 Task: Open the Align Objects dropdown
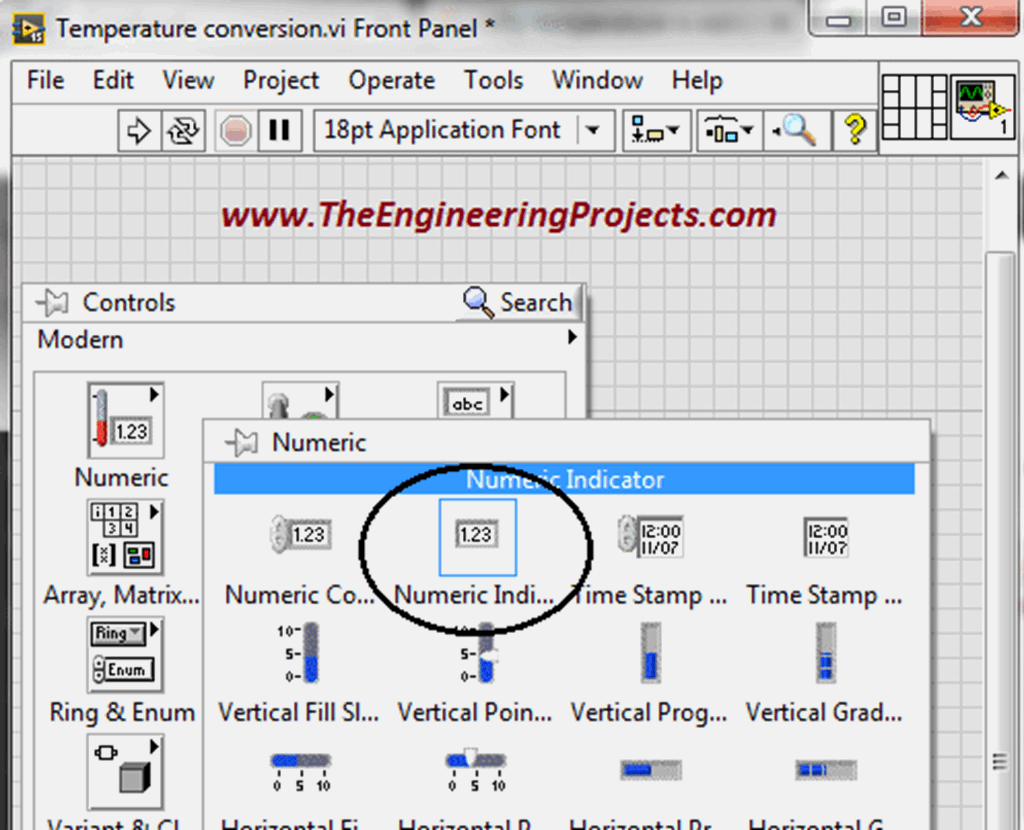click(x=654, y=131)
